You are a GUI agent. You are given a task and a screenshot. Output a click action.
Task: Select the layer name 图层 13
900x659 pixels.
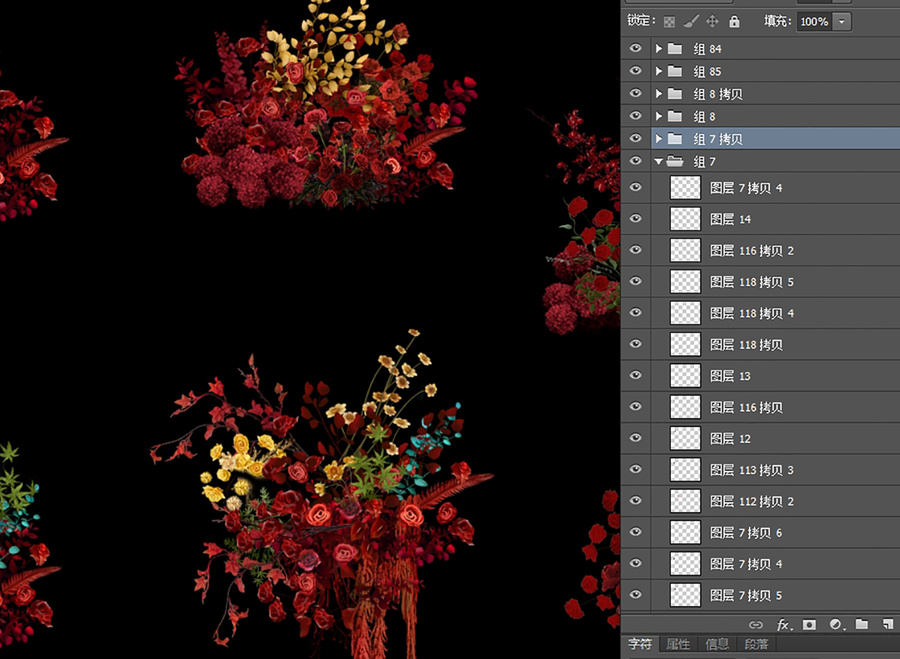pos(730,376)
